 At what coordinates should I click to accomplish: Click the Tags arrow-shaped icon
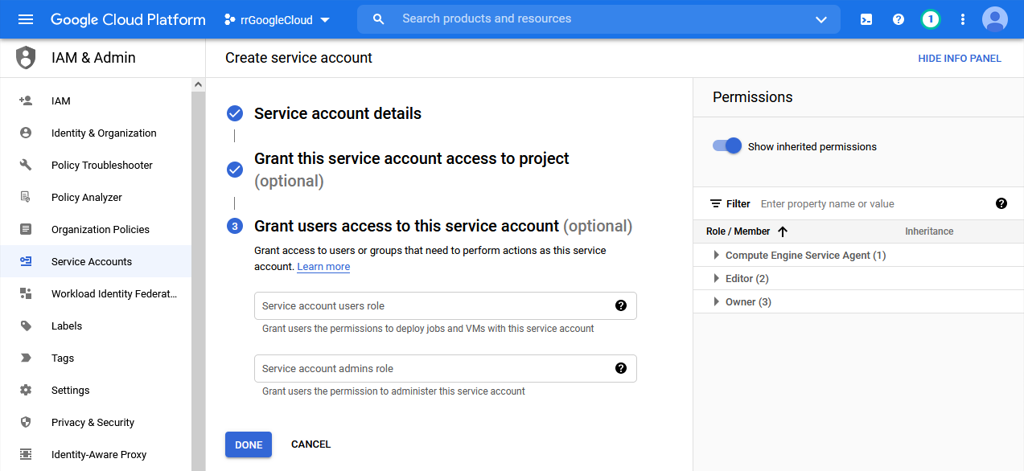[x=25, y=357]
